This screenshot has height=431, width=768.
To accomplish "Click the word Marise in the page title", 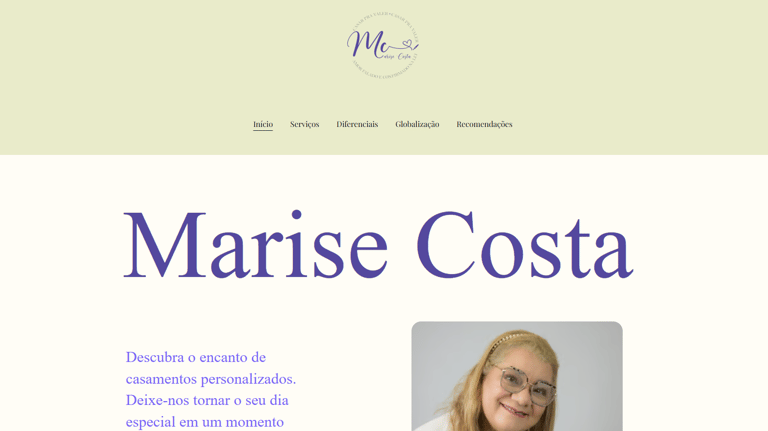I will tap(256, 245).
